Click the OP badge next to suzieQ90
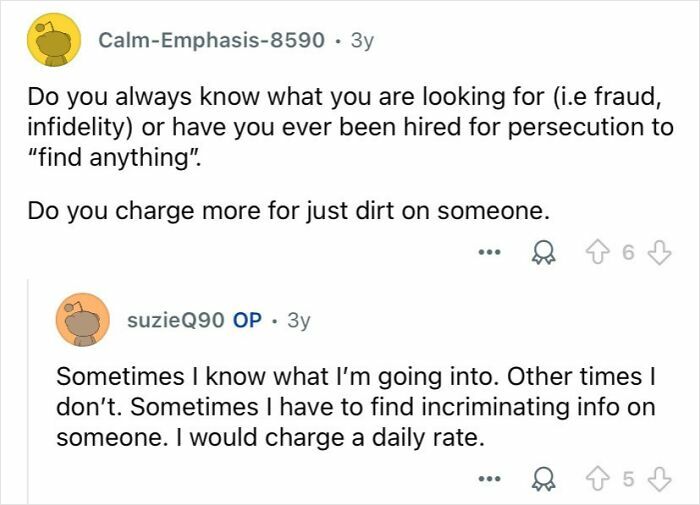The width and height of the screenshot is (700, 505). (x=247, y=320)
